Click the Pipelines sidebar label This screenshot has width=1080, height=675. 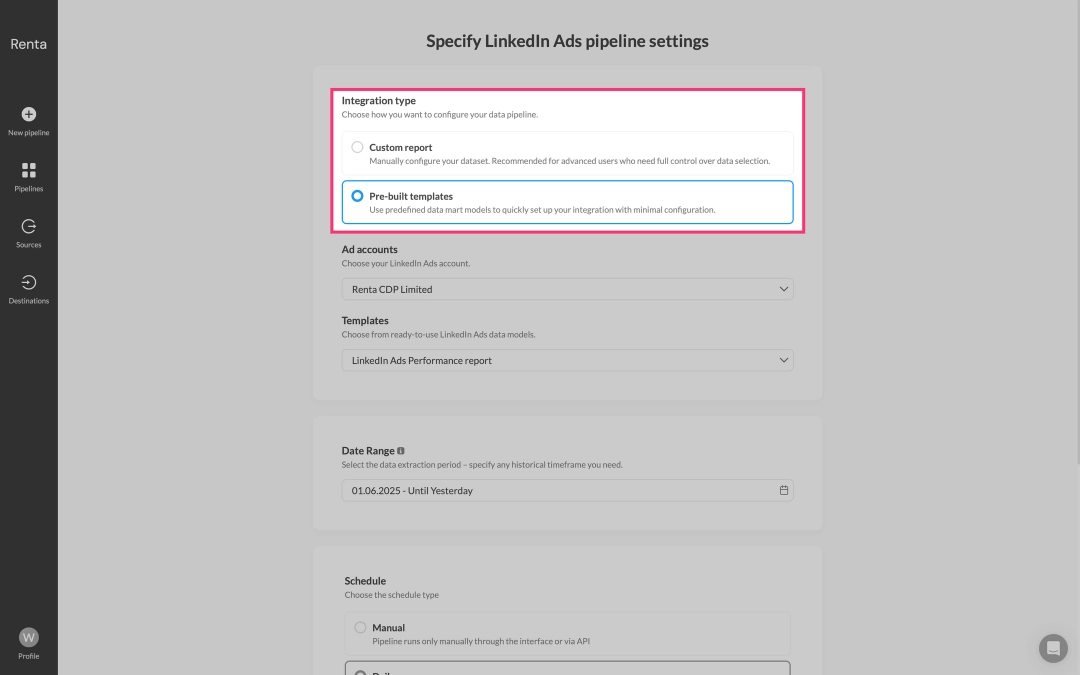pyautogui.click(x=29, y=189)
